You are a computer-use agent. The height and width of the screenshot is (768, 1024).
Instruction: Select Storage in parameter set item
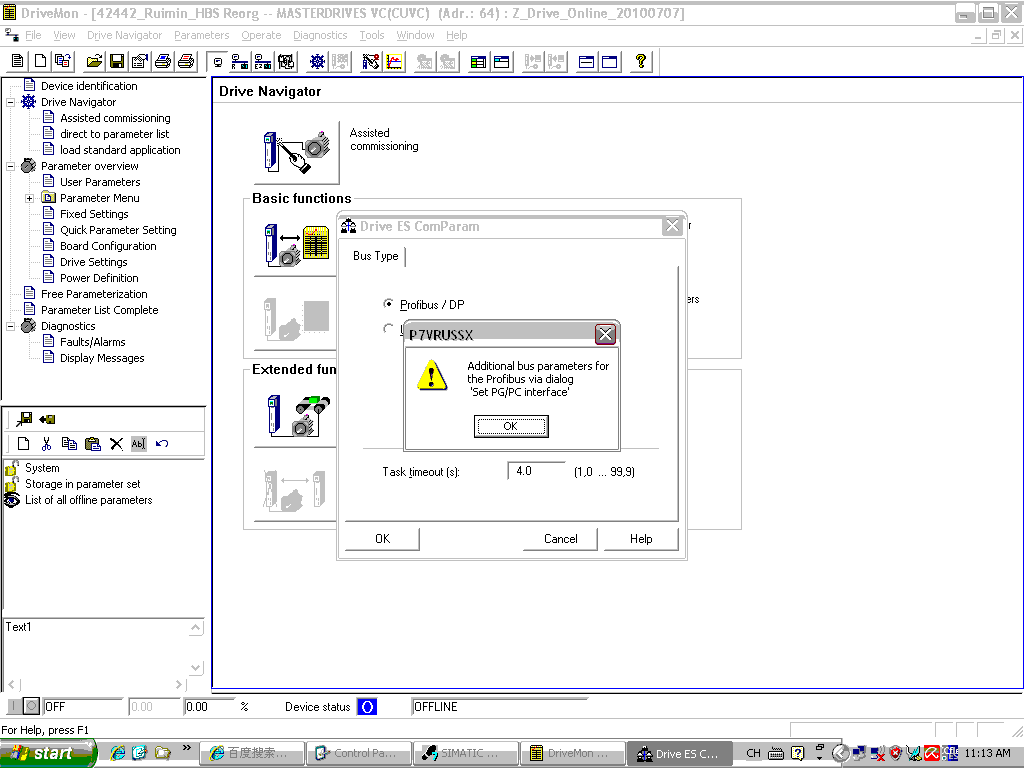[x=82, y=484]
